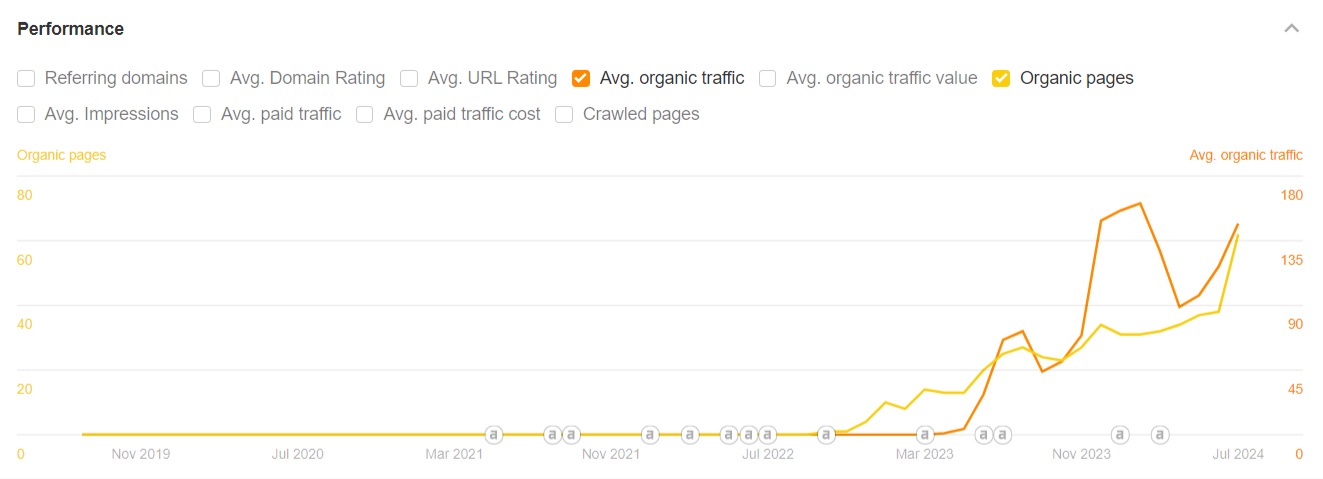Screen dimensions: 1323x479
Task: Disable the Organic pages checkbox
Action: 1001,78
